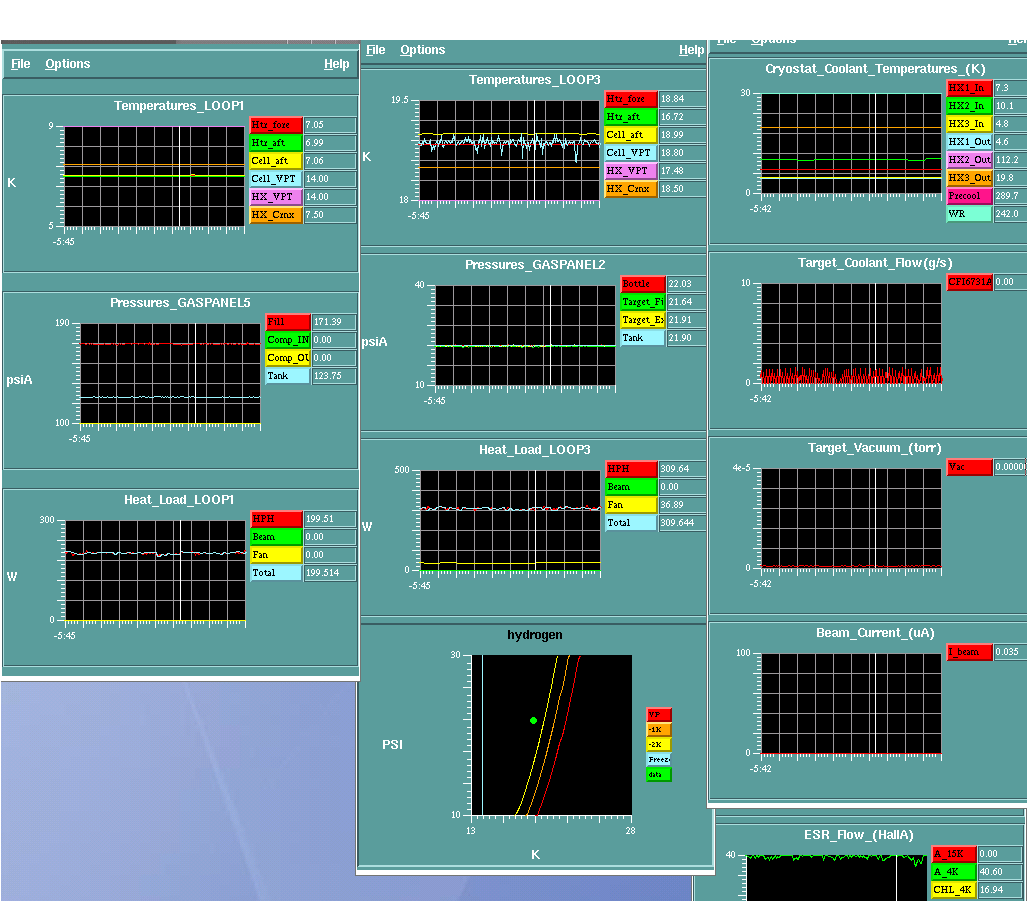Click red Htr_fore legend in Temperatures_LOOP1

point(276,125)
